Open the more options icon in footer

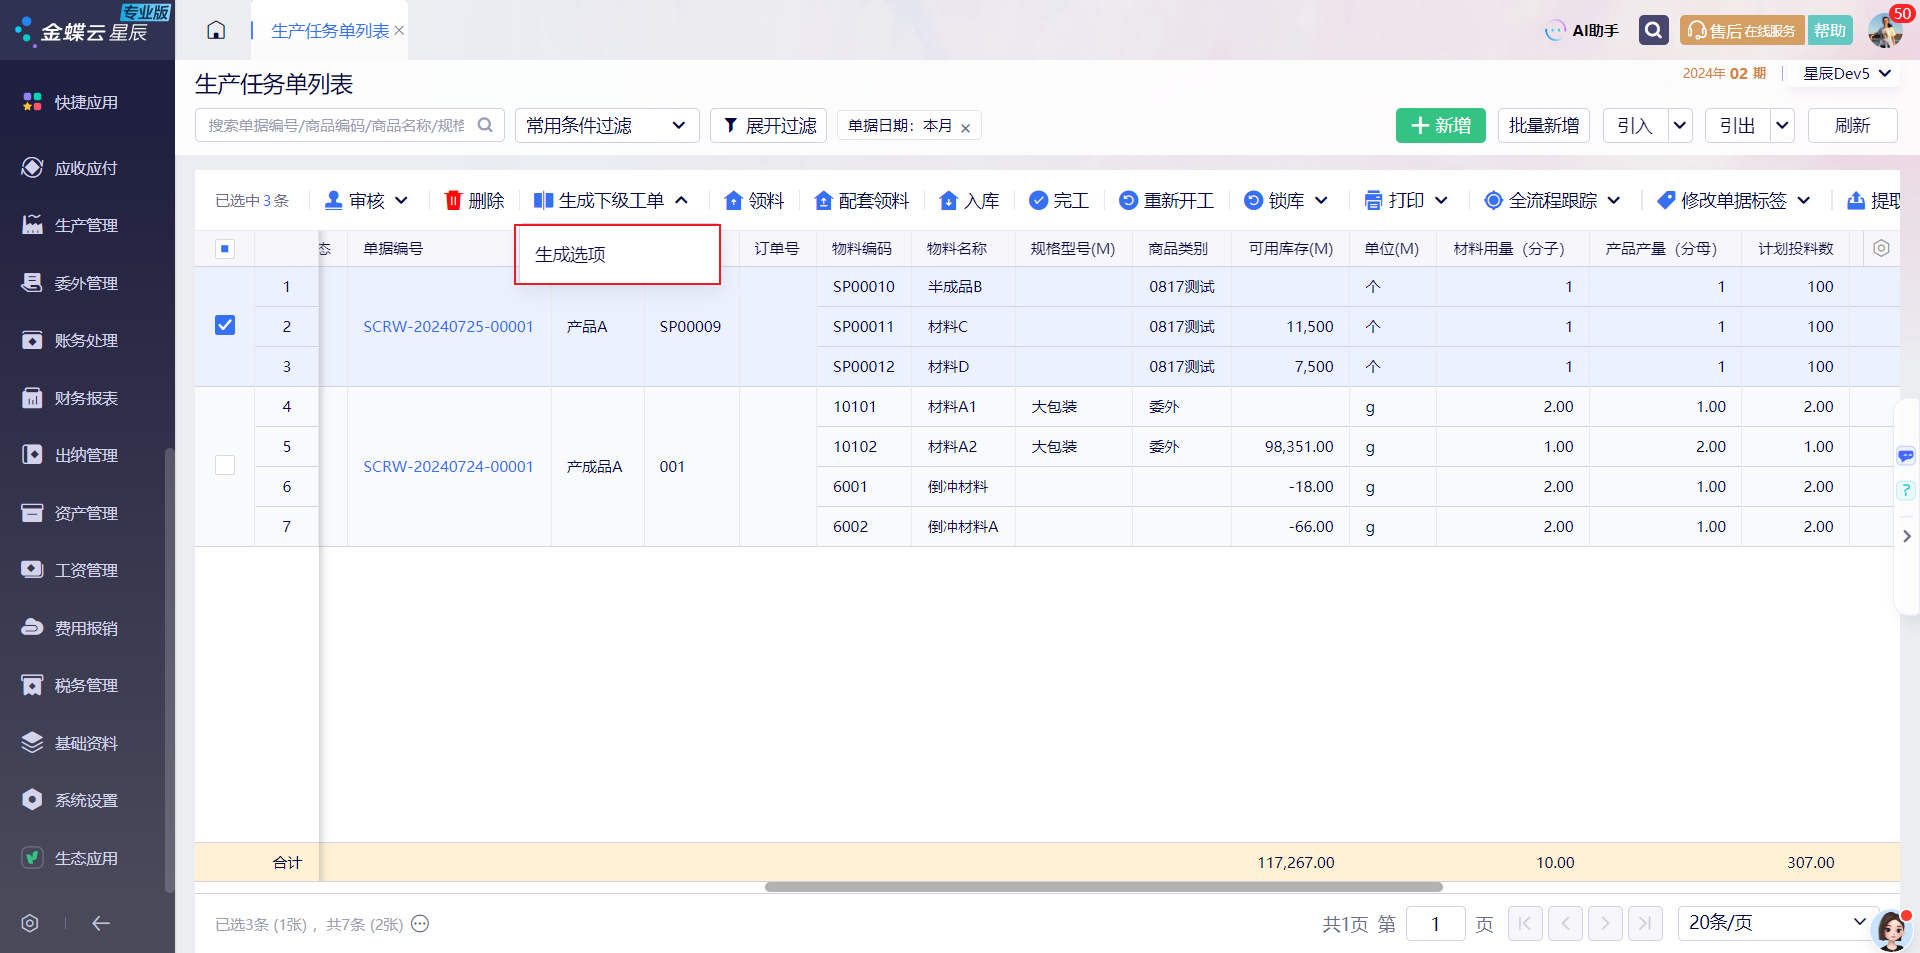[x=420, y=924]
